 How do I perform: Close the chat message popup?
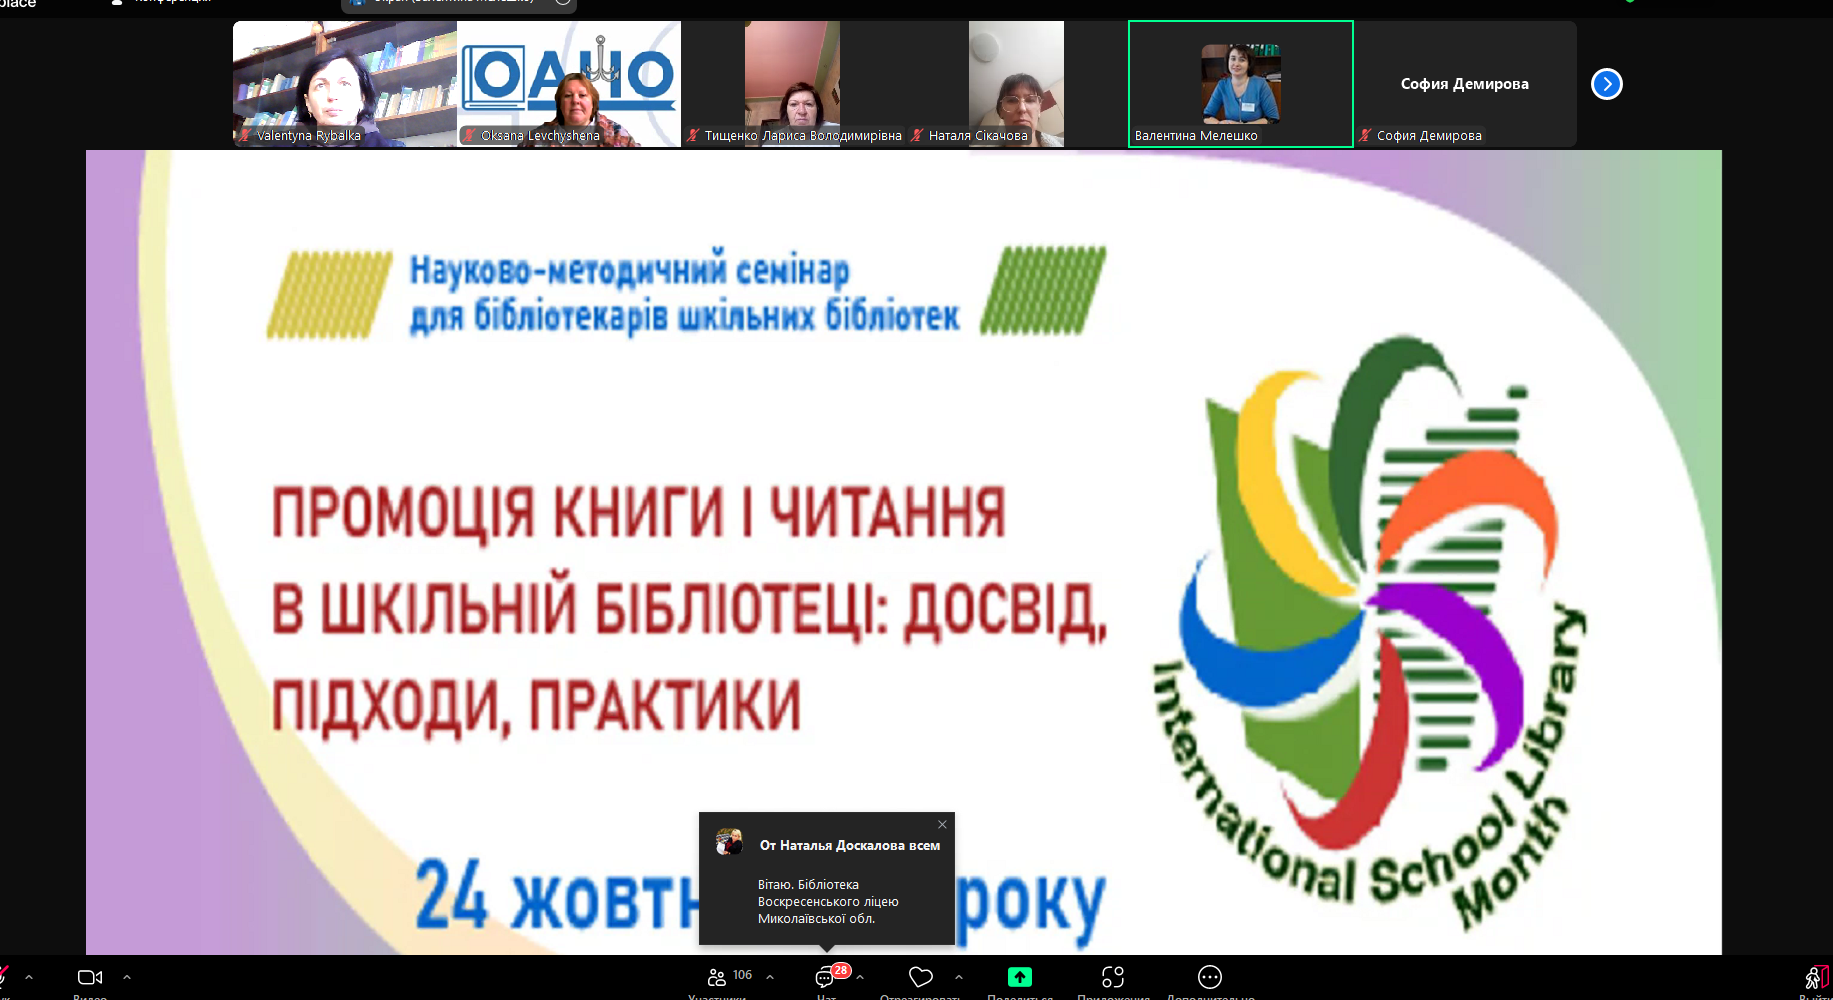[942, 825]
